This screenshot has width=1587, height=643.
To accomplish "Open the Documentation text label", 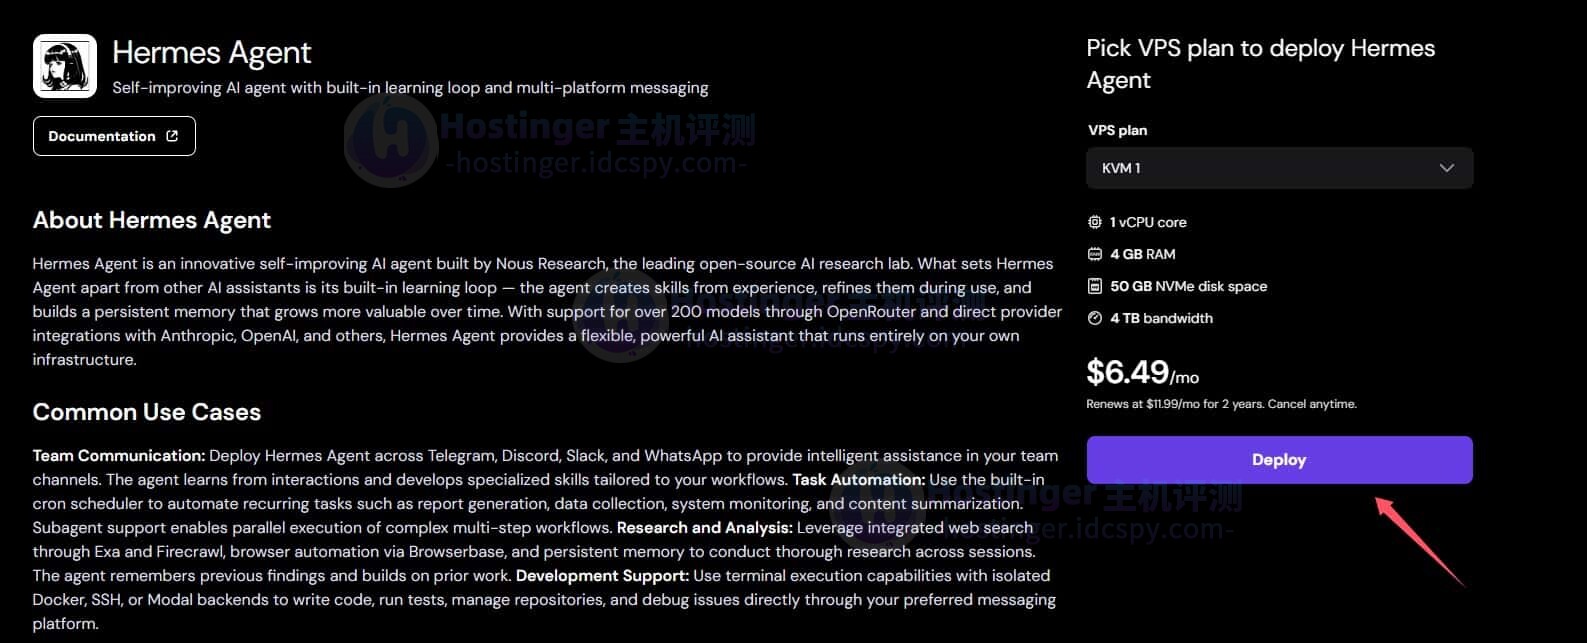I will pyautogui.click(x=101, y=136).
